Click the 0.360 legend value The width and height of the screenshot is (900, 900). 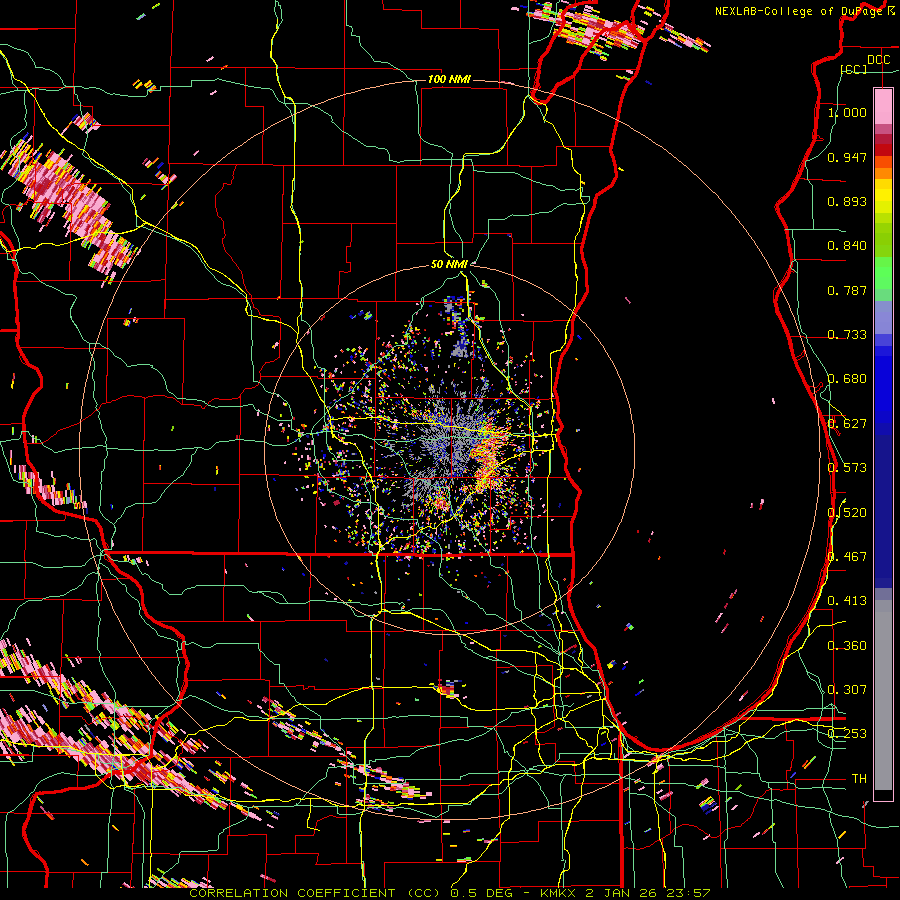[x=847, y=646]
